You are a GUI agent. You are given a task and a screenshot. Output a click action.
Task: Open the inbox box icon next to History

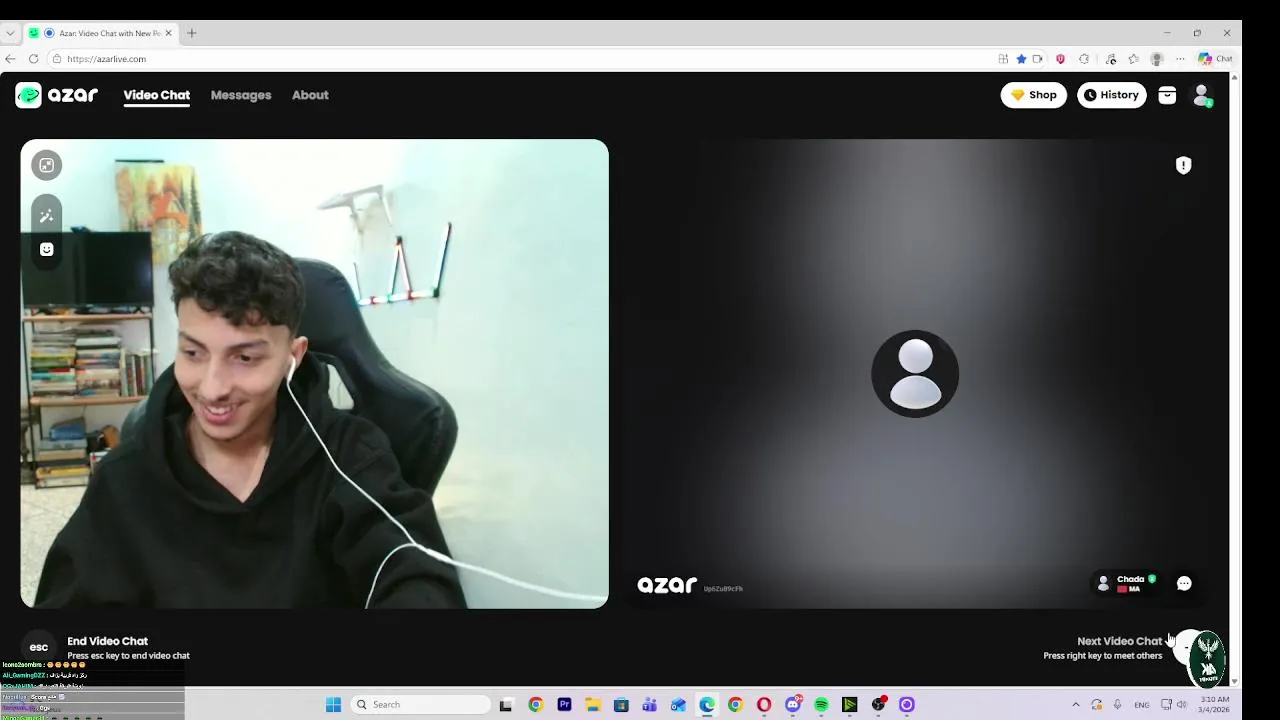coord(1167,95)
